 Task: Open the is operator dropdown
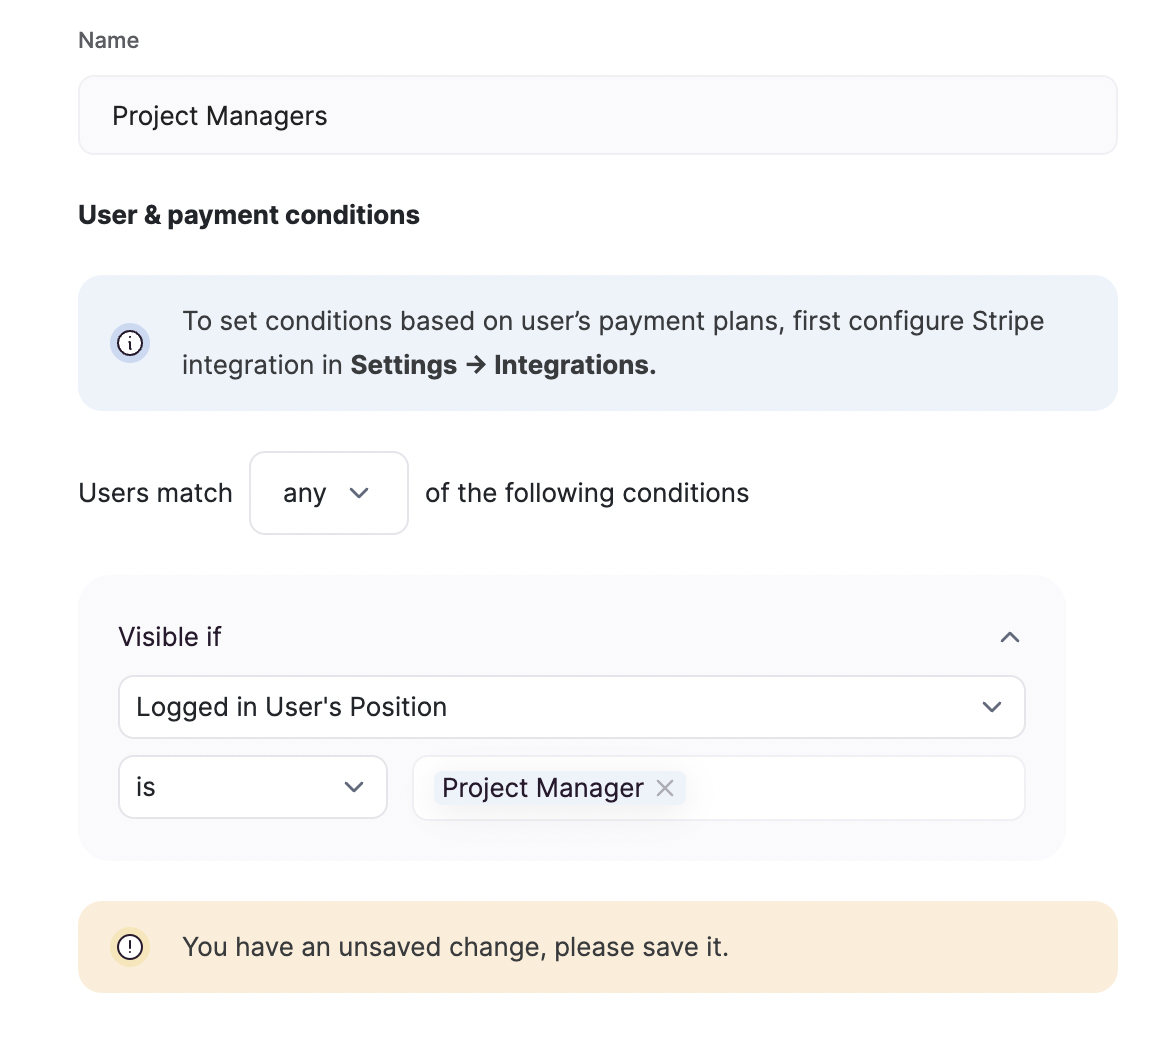point(252,787)
